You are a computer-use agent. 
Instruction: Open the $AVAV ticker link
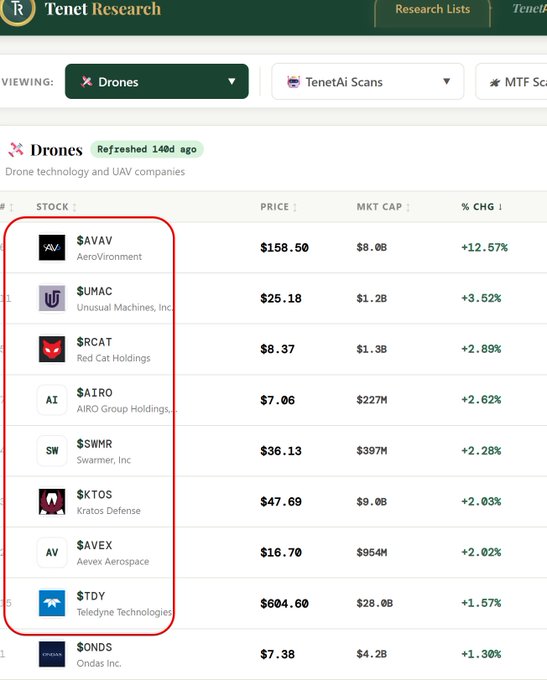point(94,240)
